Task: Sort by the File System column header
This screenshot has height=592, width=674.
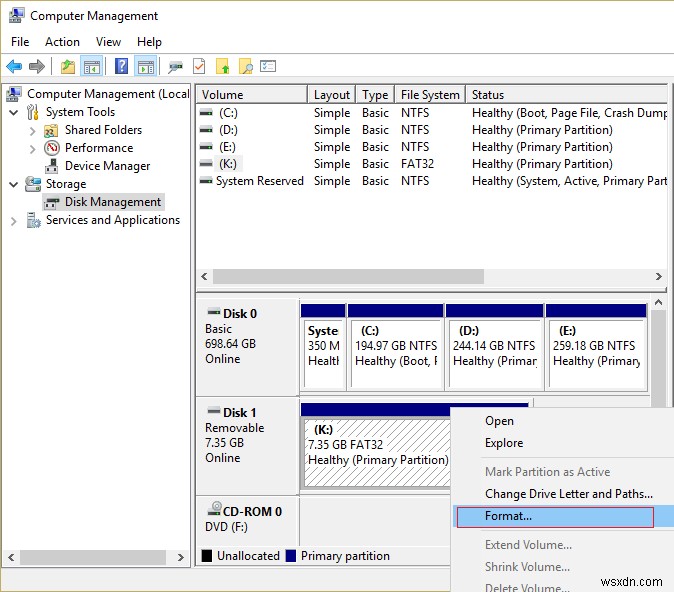Action: click(x=429, y=95)
